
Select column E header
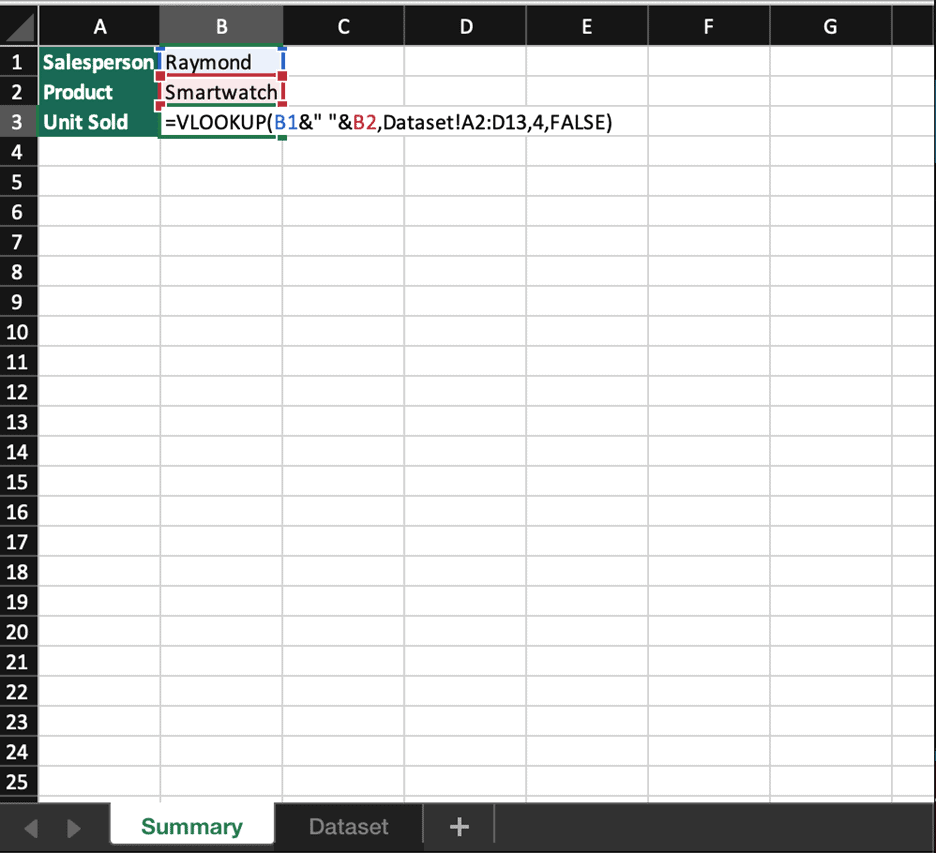click(587, 26)
